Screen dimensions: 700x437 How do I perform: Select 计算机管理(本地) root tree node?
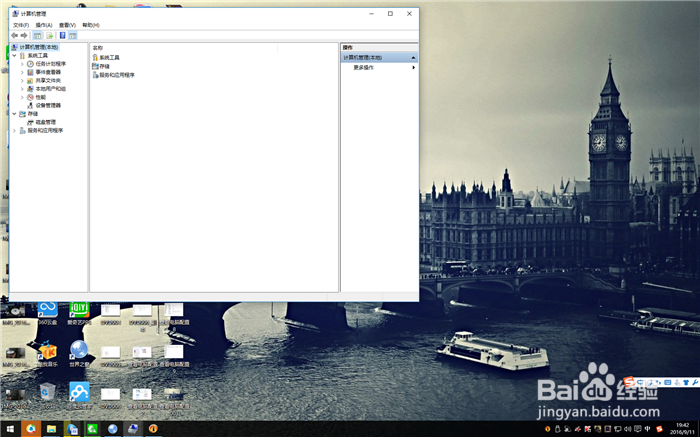35,47
